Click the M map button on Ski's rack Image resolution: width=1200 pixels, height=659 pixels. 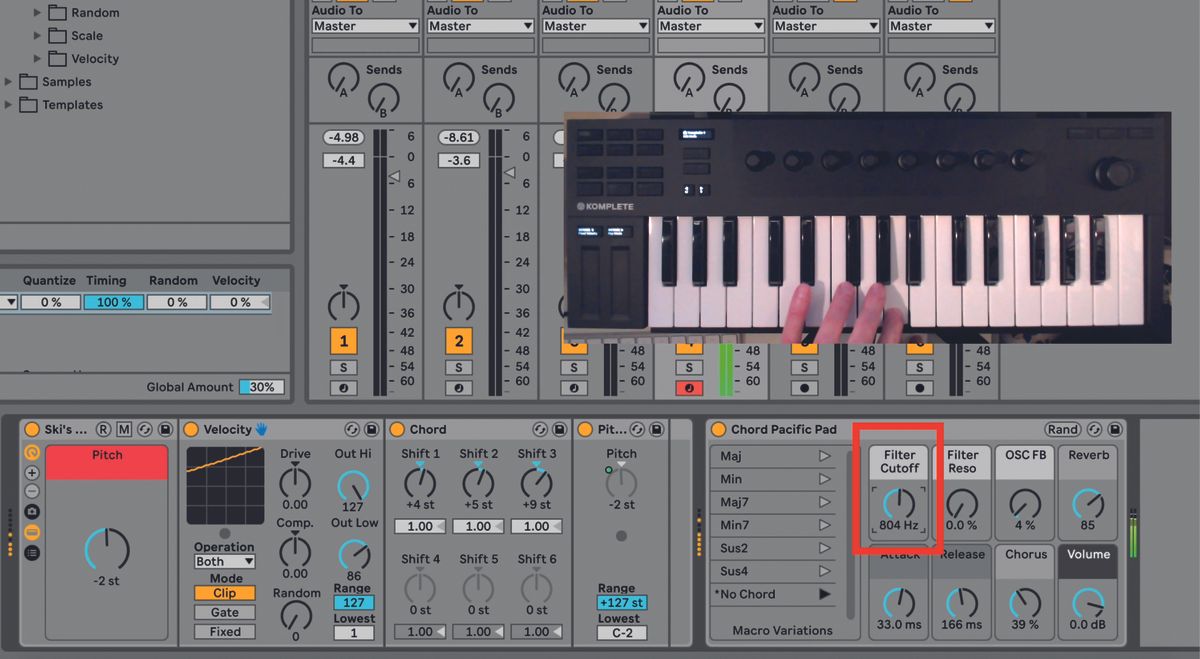[x=124, y=430]
